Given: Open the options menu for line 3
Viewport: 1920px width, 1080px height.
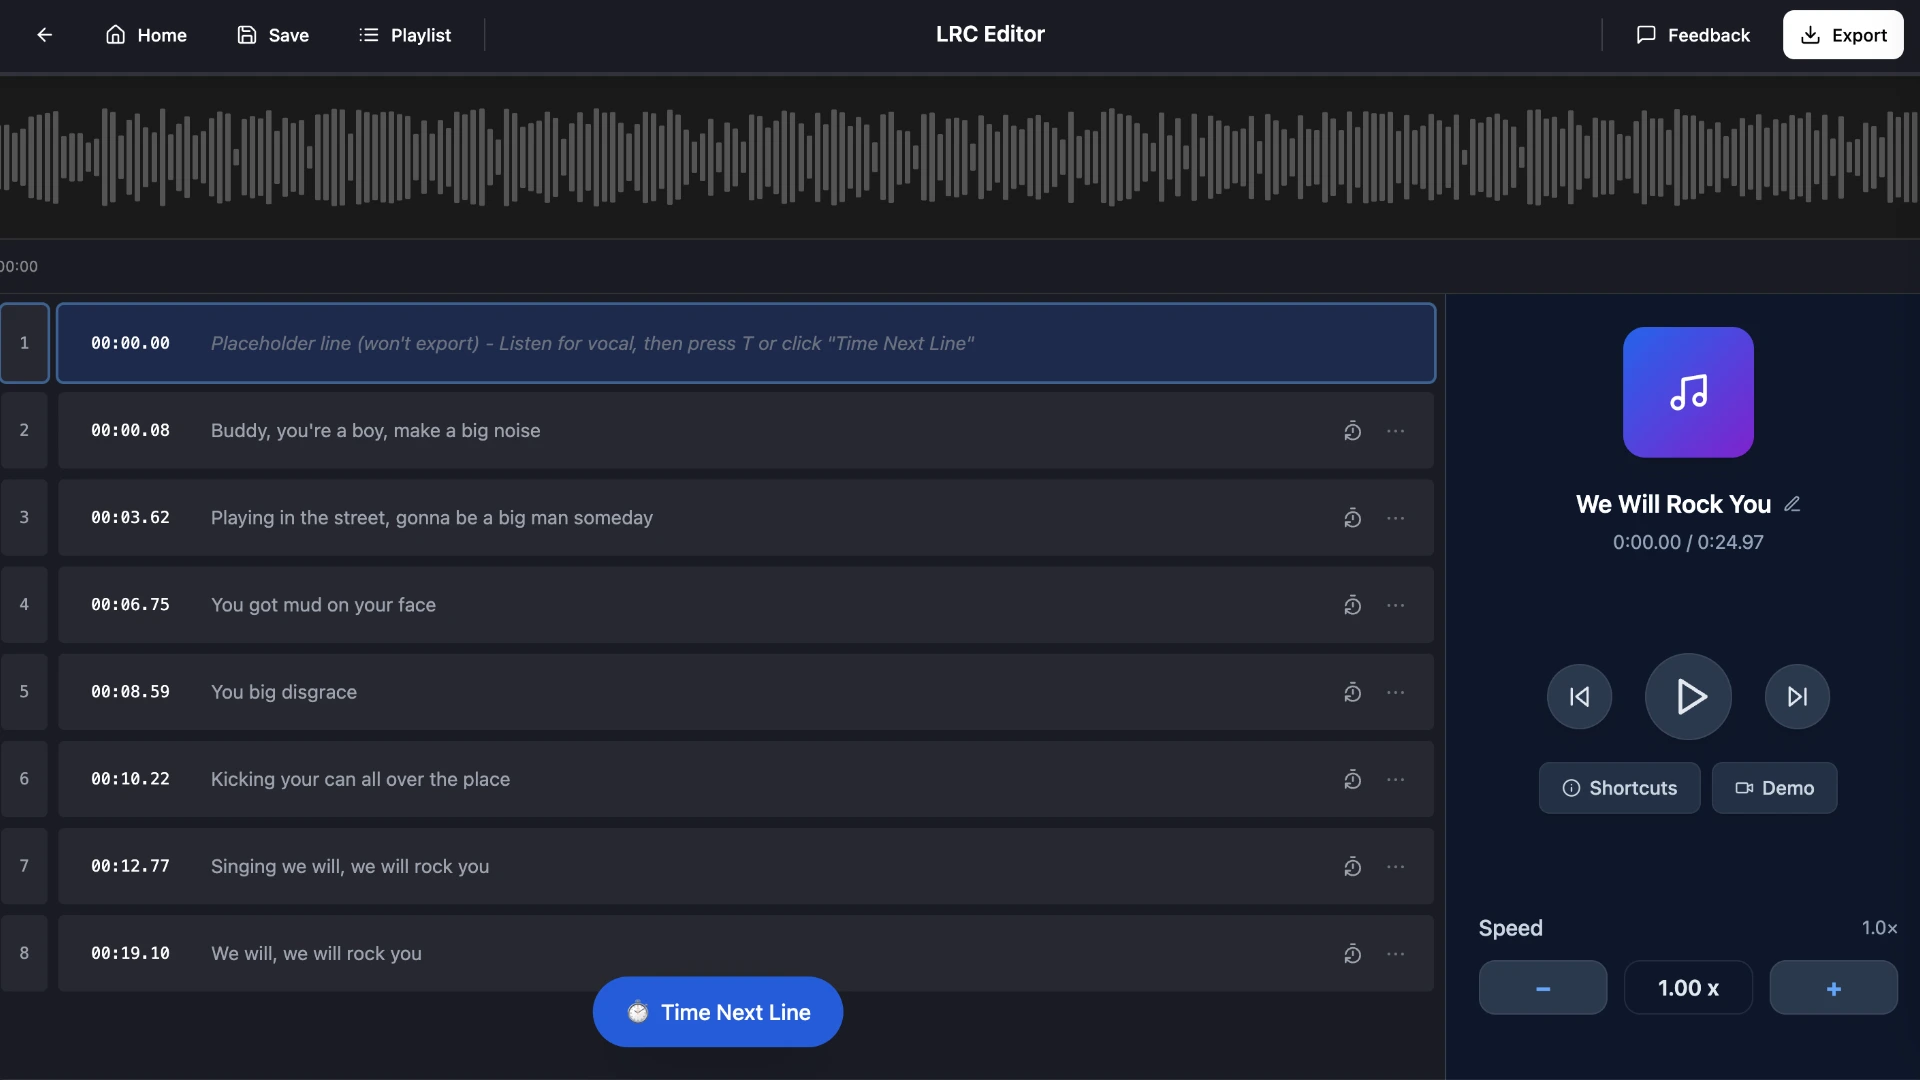Looking at the screenshot, I should tap(1396, 518).
